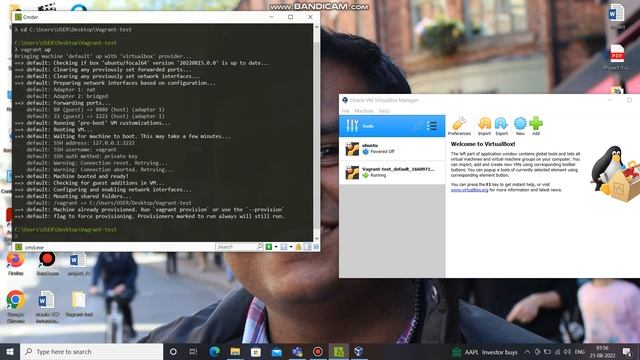Click the green Add machine icon
The width and height of the screenshot is (640, 360).
click(536, 126)
